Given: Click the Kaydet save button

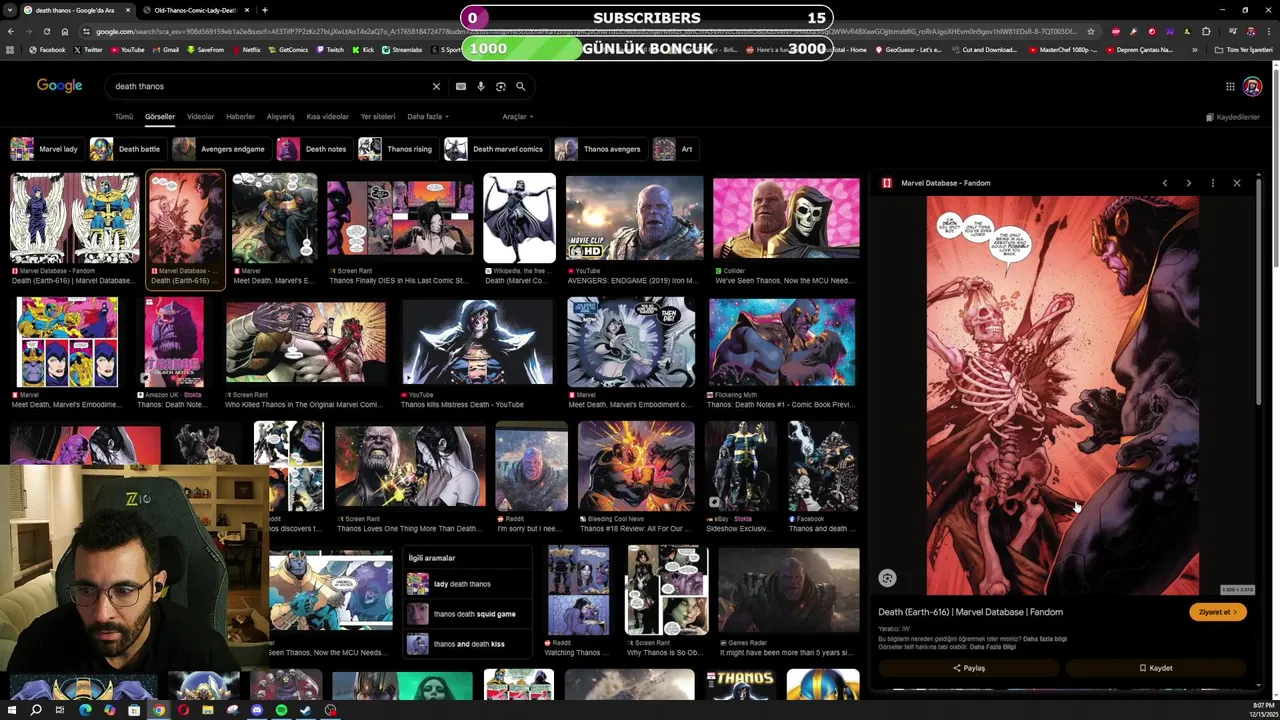Looking at the screenshot, I should click(1155, 668).
